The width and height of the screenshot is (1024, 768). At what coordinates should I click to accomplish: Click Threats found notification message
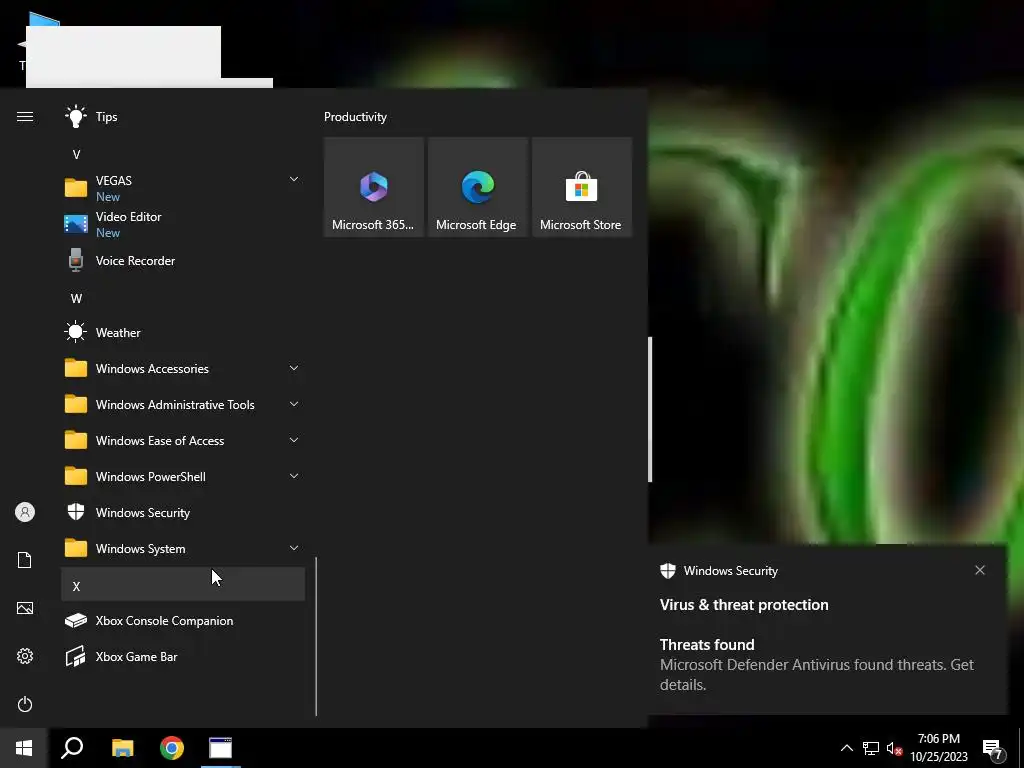tap(816, 664)
